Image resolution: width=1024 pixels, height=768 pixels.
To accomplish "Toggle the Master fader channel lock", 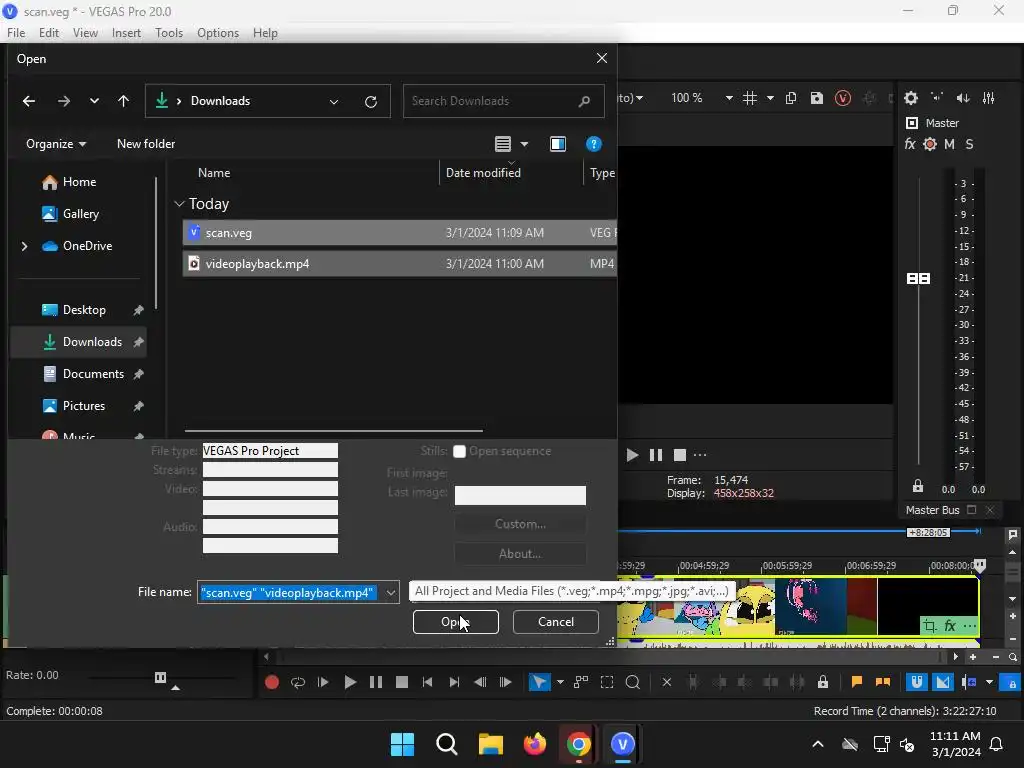I will 918,487.
